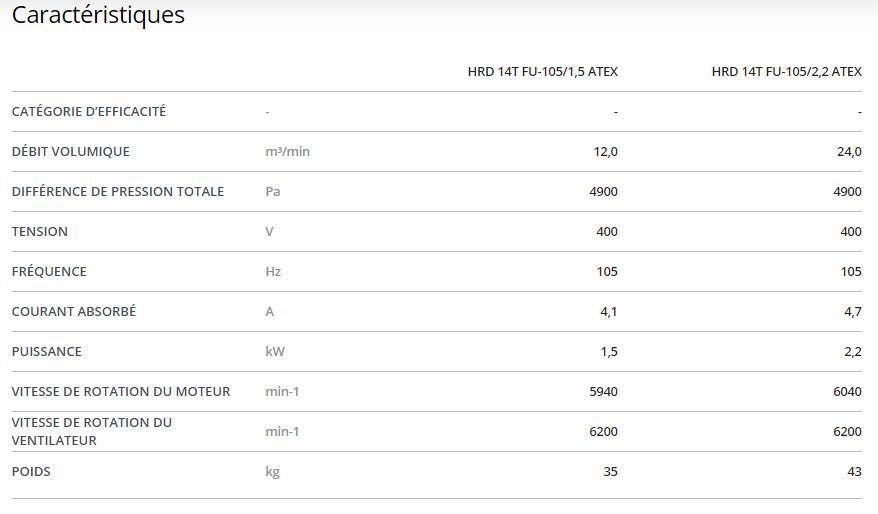Viewport: 878px width, 514px height.
Task: Click the 4,7 courant absorbé value
Action: tap(853, 312)
